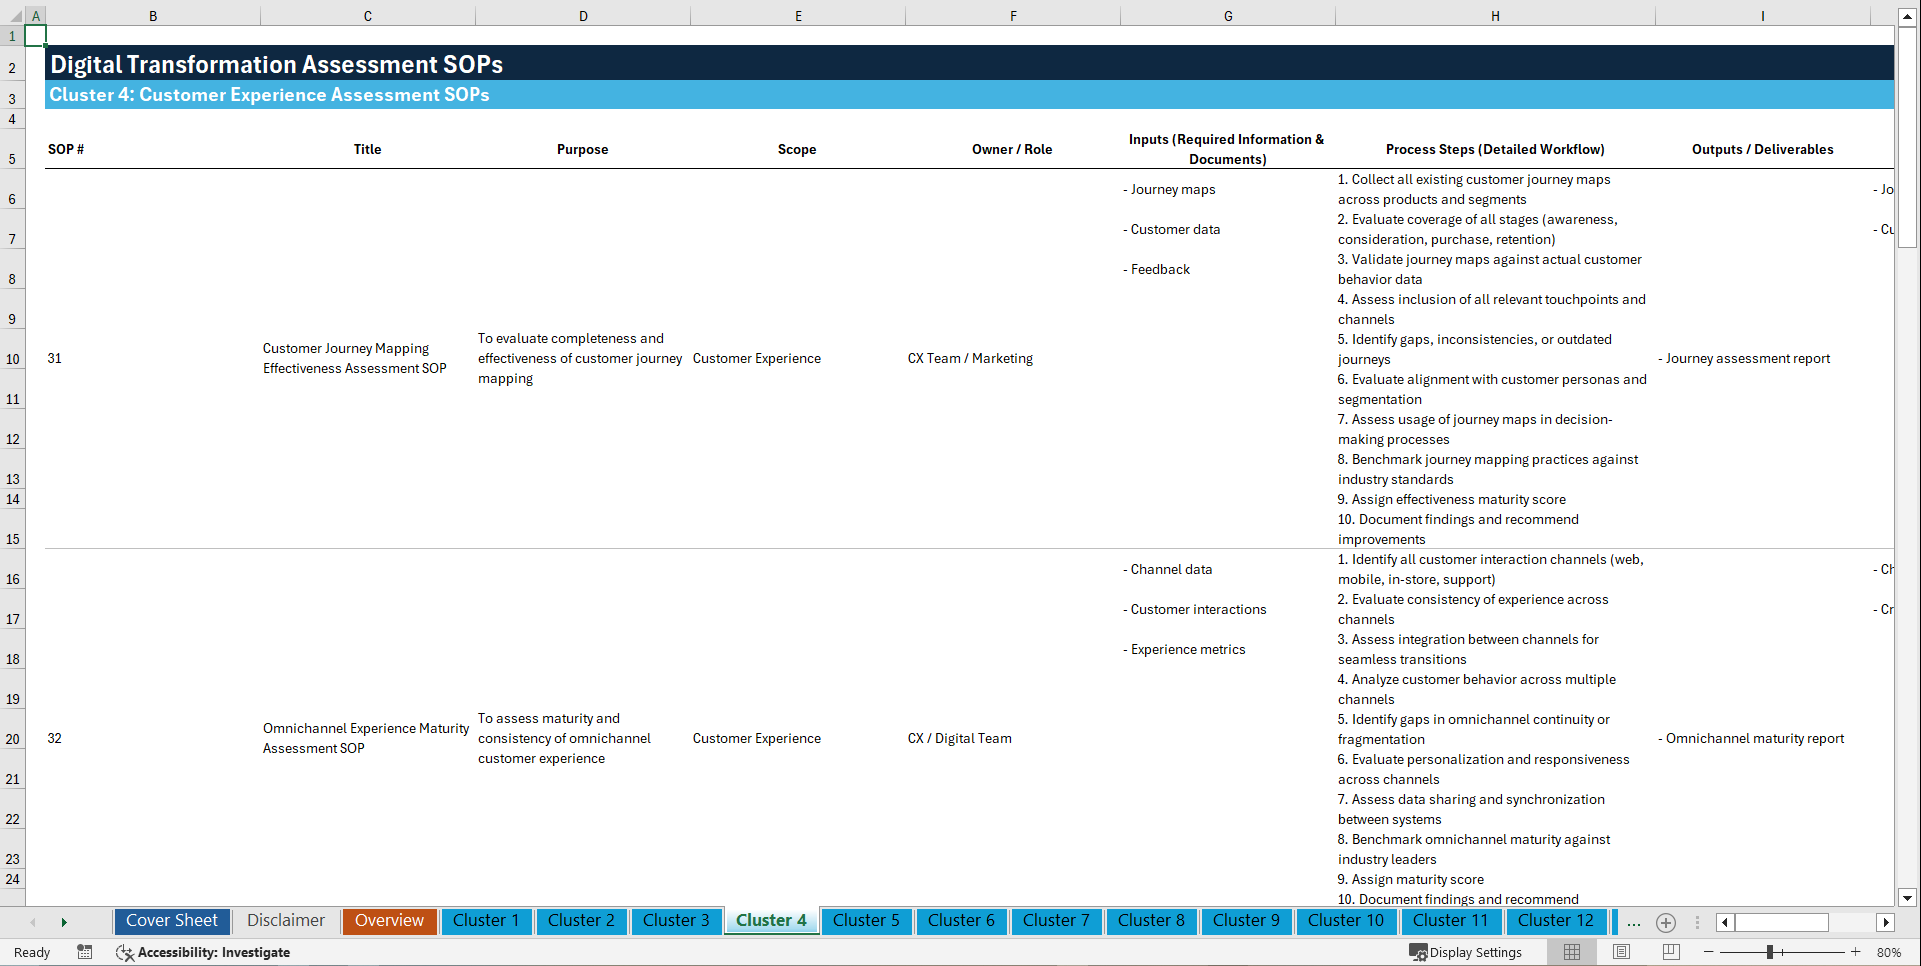Open Page Break Preview via its icon
The image size is (1921, 966).
[1671, 952]
